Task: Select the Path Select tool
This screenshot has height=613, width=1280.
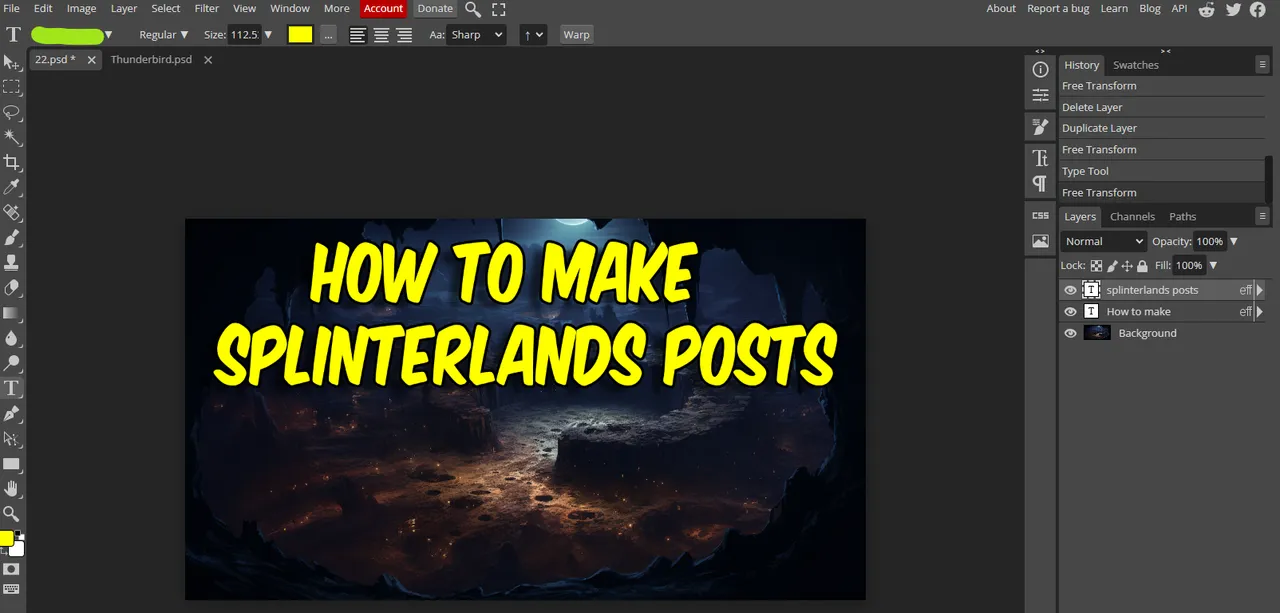Action: click(12, 438)
